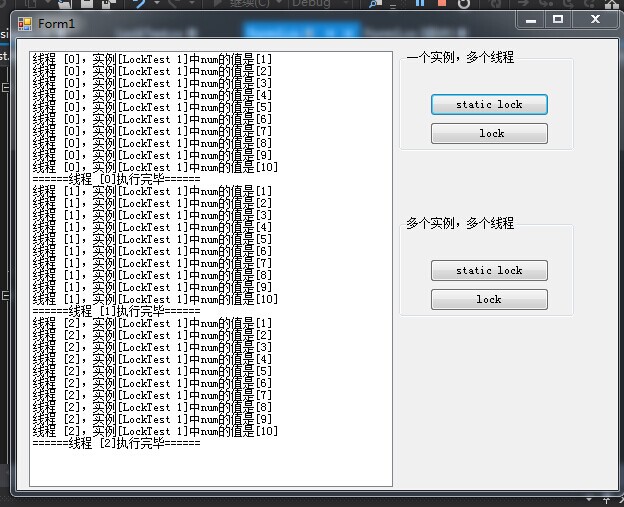Click the blue Pause debugging icon in Visual Studio
Screen dimensions: 624x507
[x=420, y=3]
